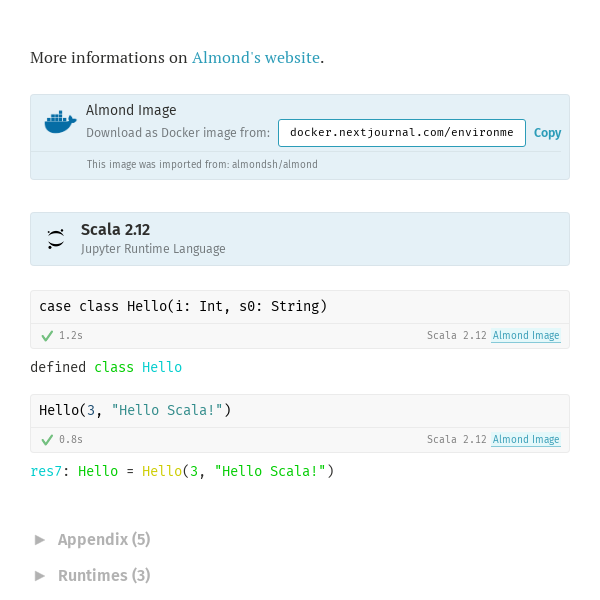This screenshot has width=600, height=600.
Task: Click the res7 output line
Action: click(x=182, y=471)
